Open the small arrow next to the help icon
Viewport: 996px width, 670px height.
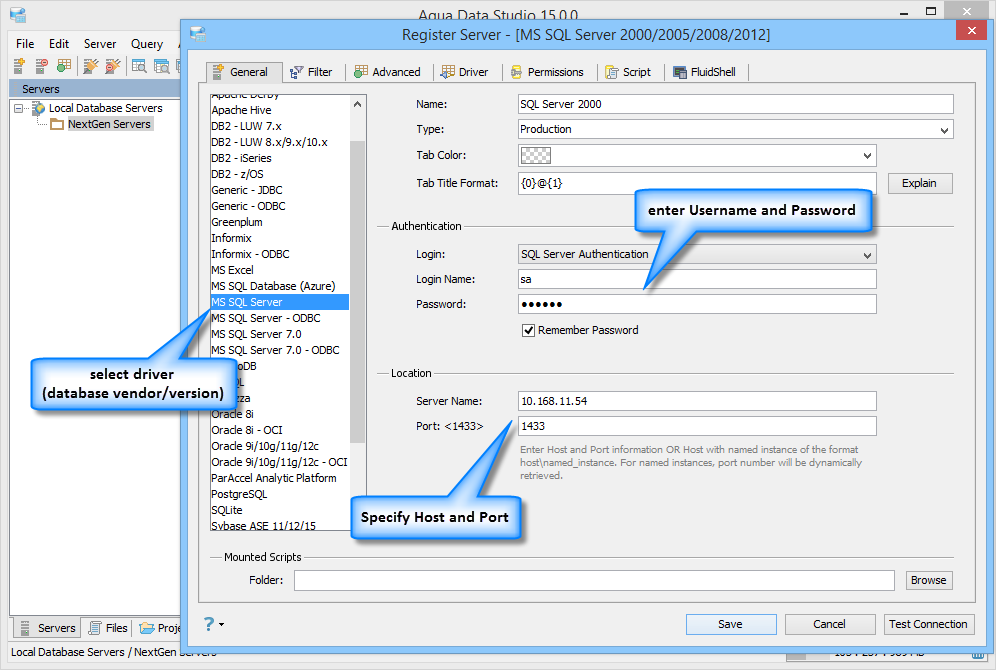coord(221,624)
